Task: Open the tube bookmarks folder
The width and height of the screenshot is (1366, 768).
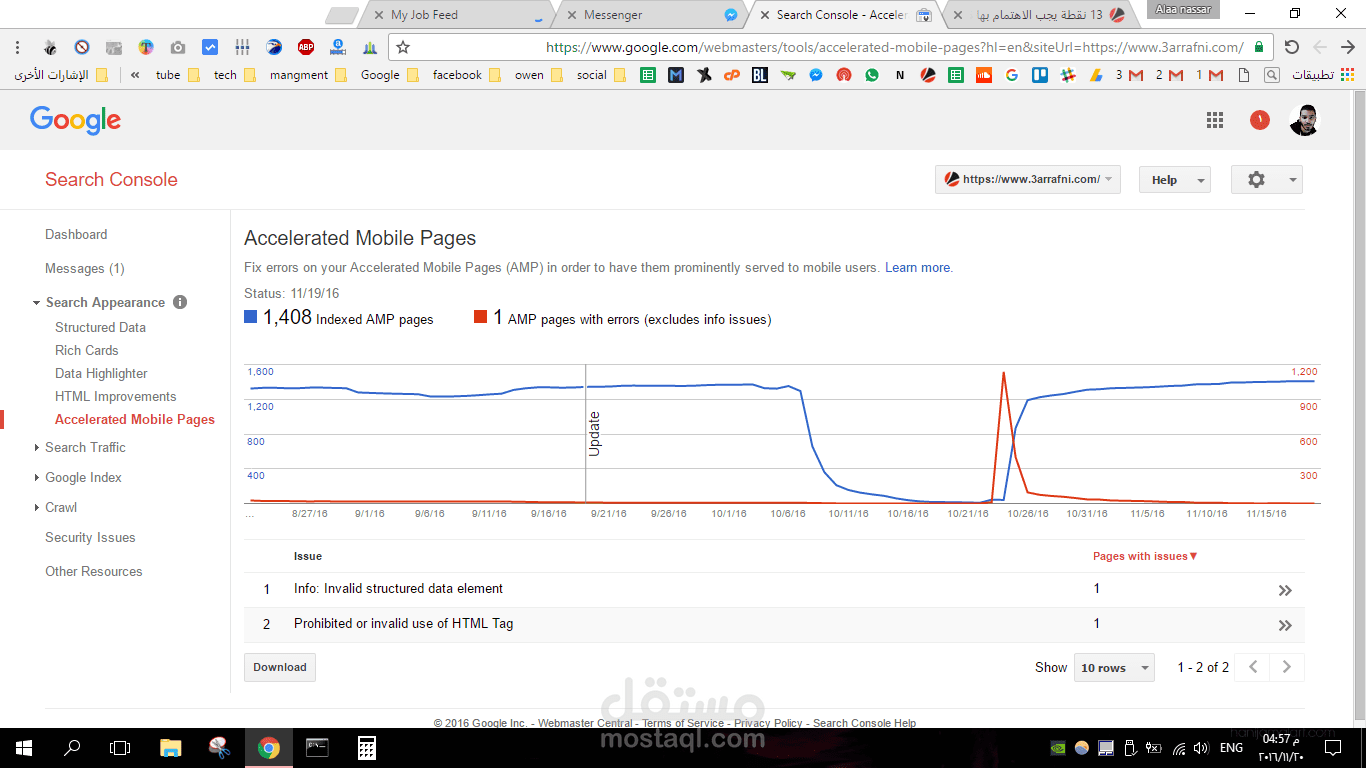Action: tap(178, 75)
